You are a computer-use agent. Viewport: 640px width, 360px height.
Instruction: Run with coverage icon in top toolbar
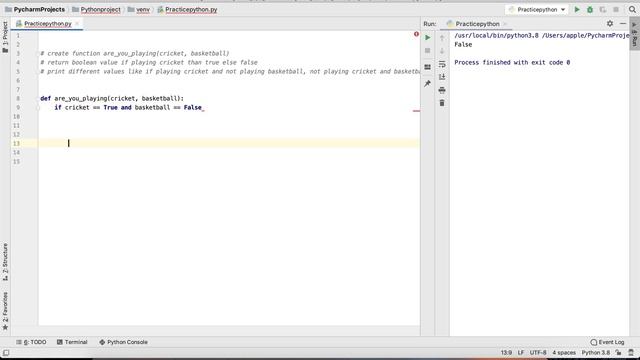click(x=603, y=9)
